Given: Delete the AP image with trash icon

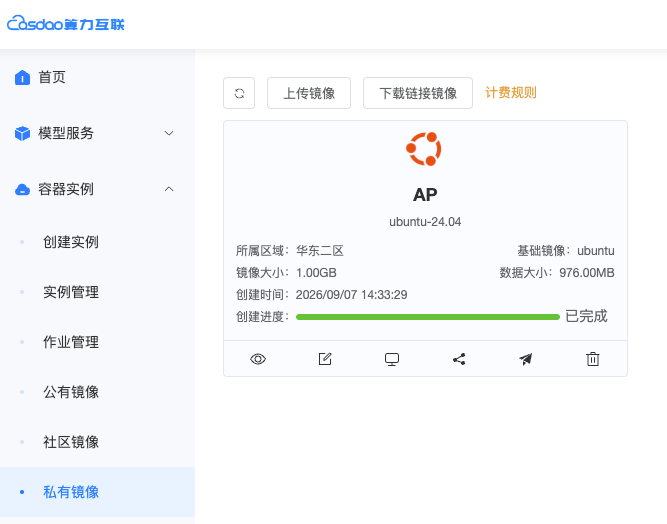Looking at the screenshot, I should (x=593, y=359).
